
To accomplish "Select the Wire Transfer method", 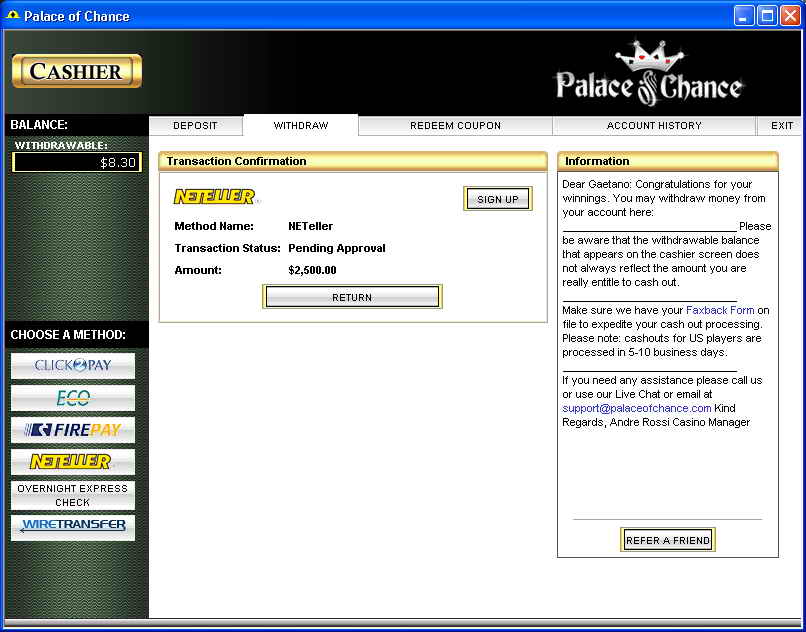I will pos(73,528).
